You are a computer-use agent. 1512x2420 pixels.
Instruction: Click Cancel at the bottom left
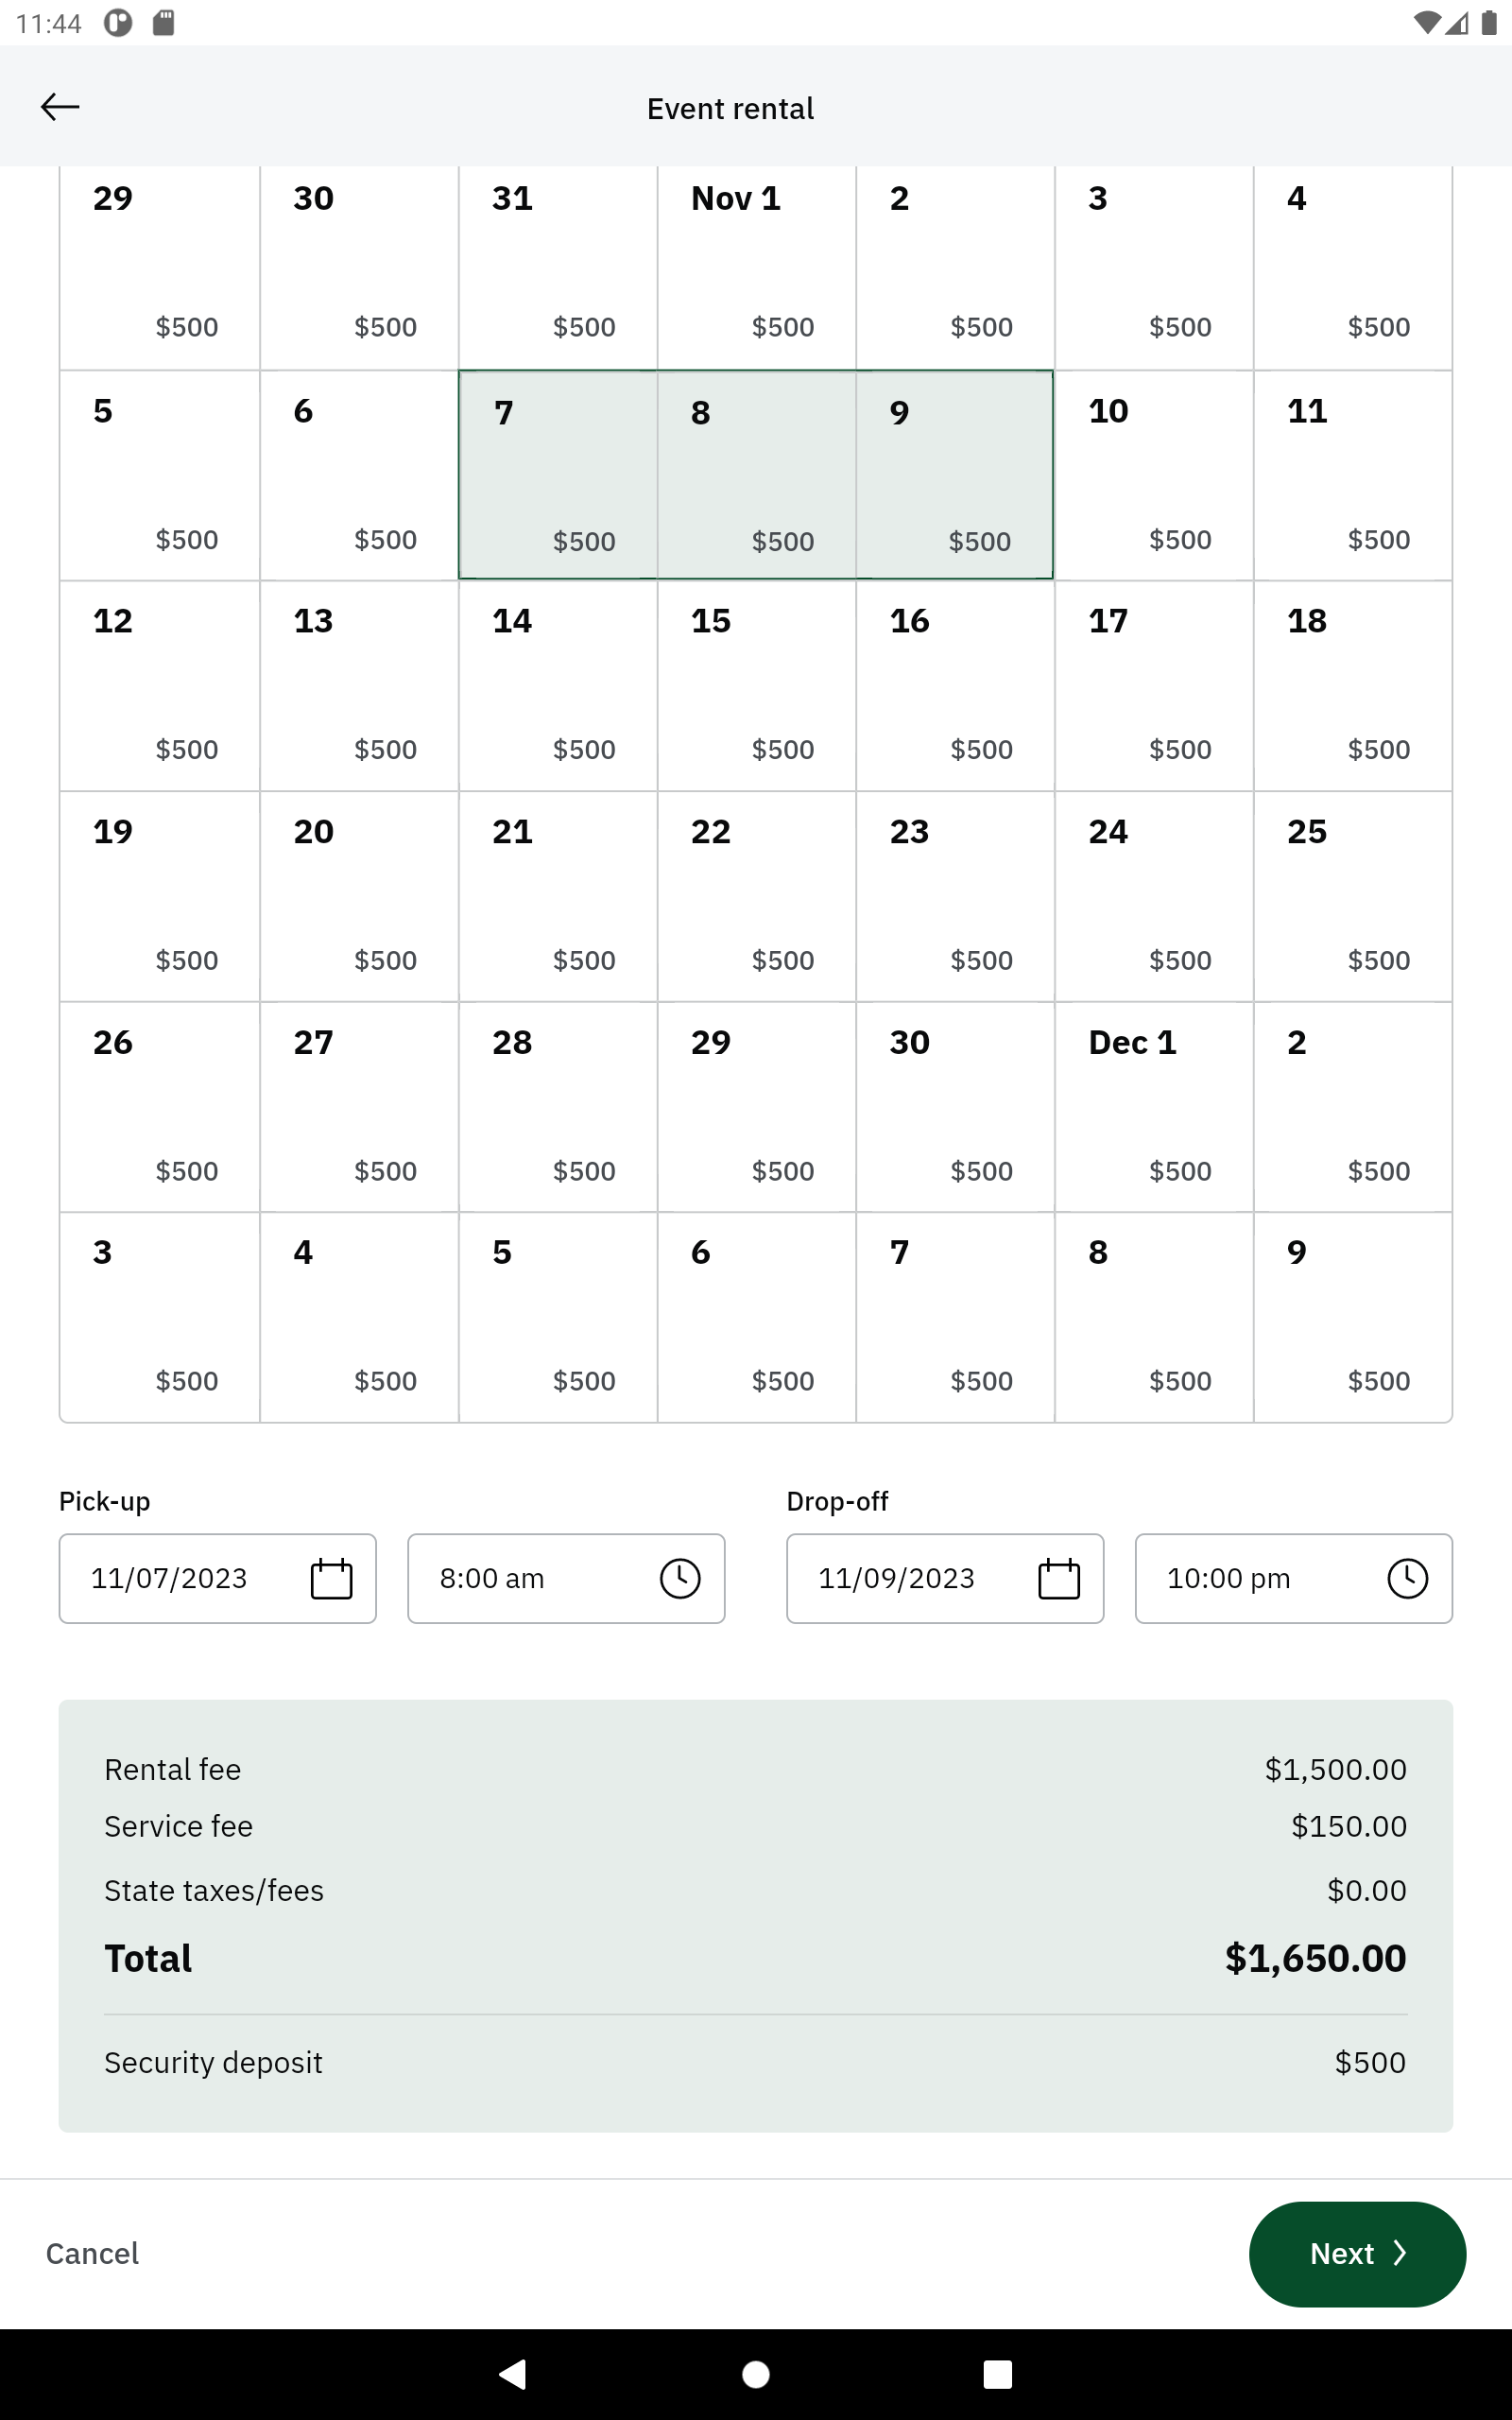click(x=92, y=2254)
